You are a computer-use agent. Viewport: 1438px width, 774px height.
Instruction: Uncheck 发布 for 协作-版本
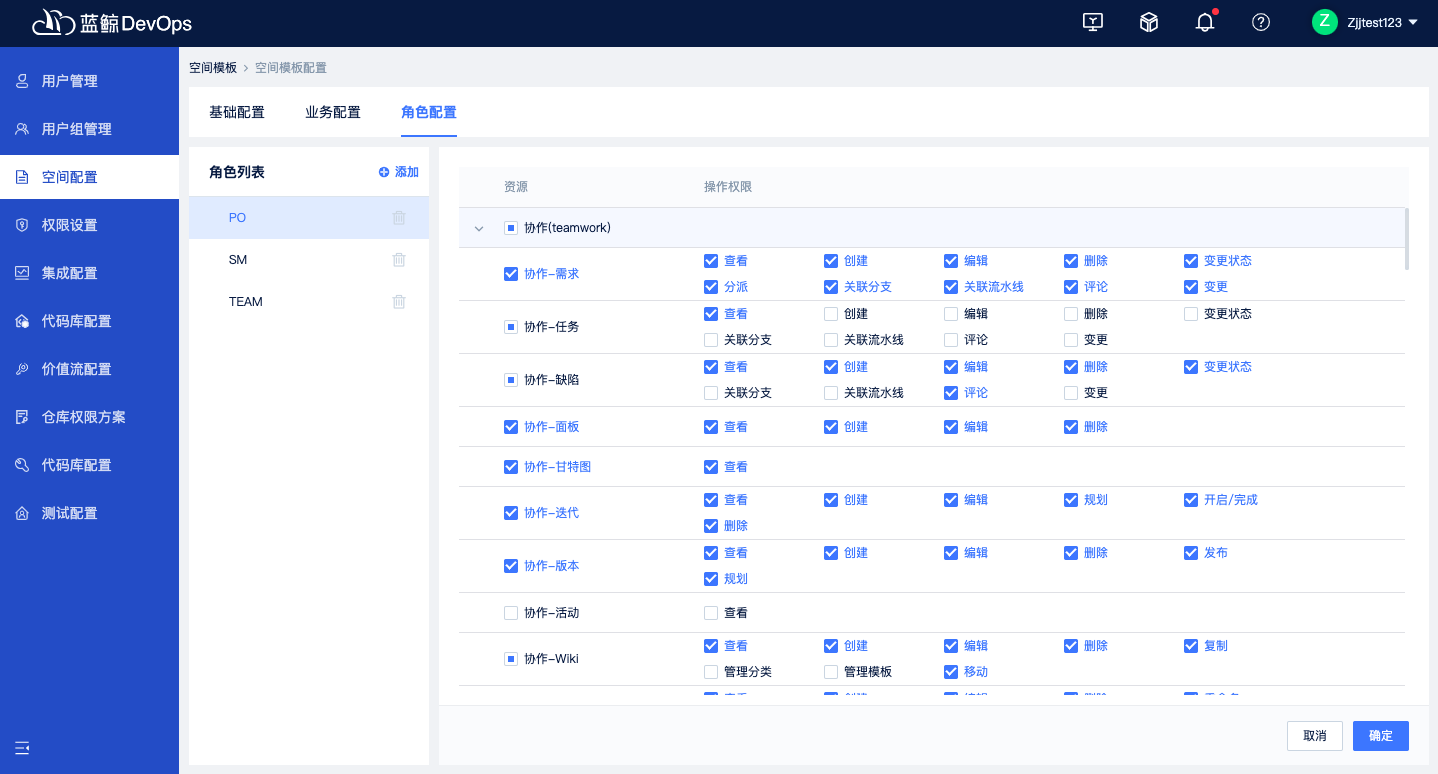tap(1191, 553)
